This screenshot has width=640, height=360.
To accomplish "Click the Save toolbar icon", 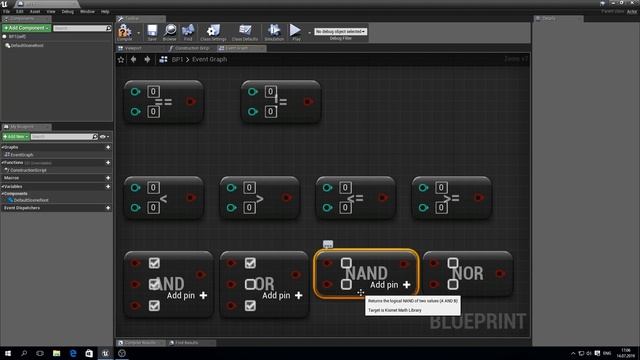I will [x=152, y=32].
